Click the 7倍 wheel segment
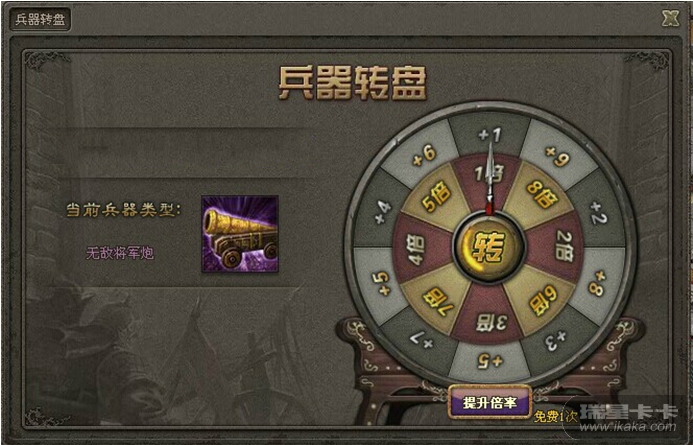 click(439, 301)
